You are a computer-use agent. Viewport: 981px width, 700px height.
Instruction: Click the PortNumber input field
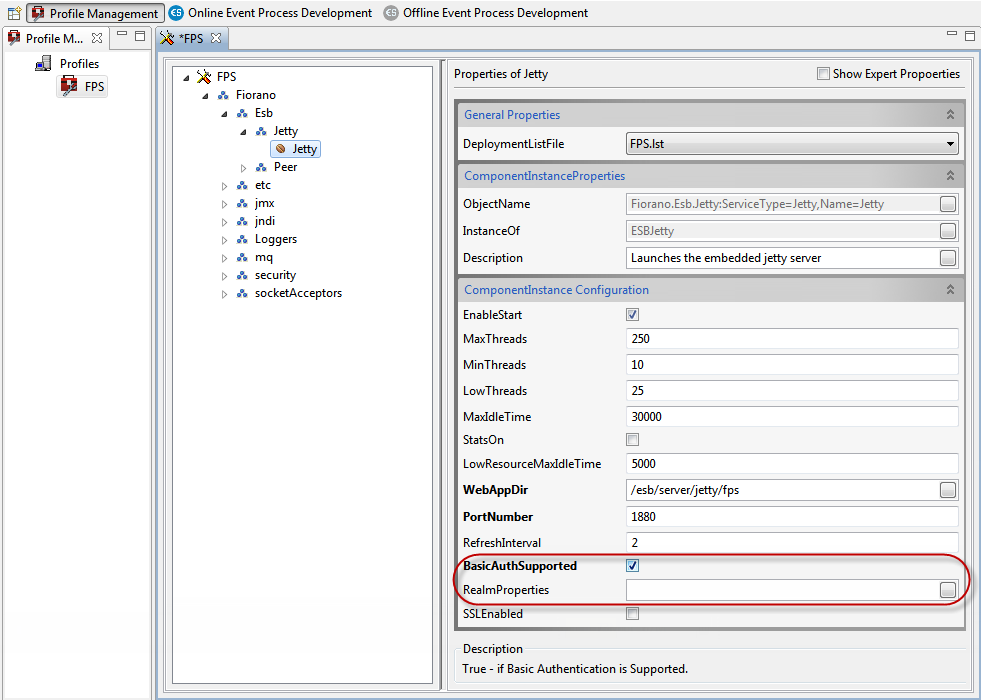[790, 517]
